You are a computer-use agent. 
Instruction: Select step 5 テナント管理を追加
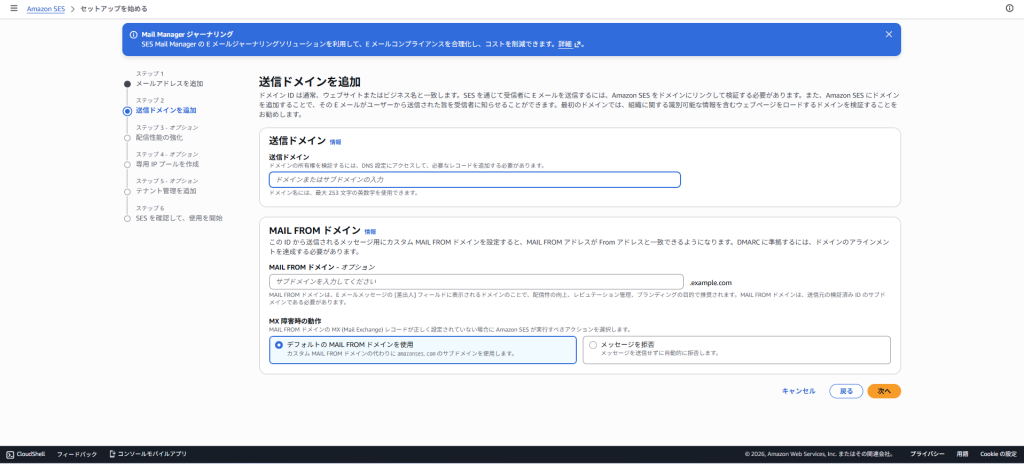point(166,191)
